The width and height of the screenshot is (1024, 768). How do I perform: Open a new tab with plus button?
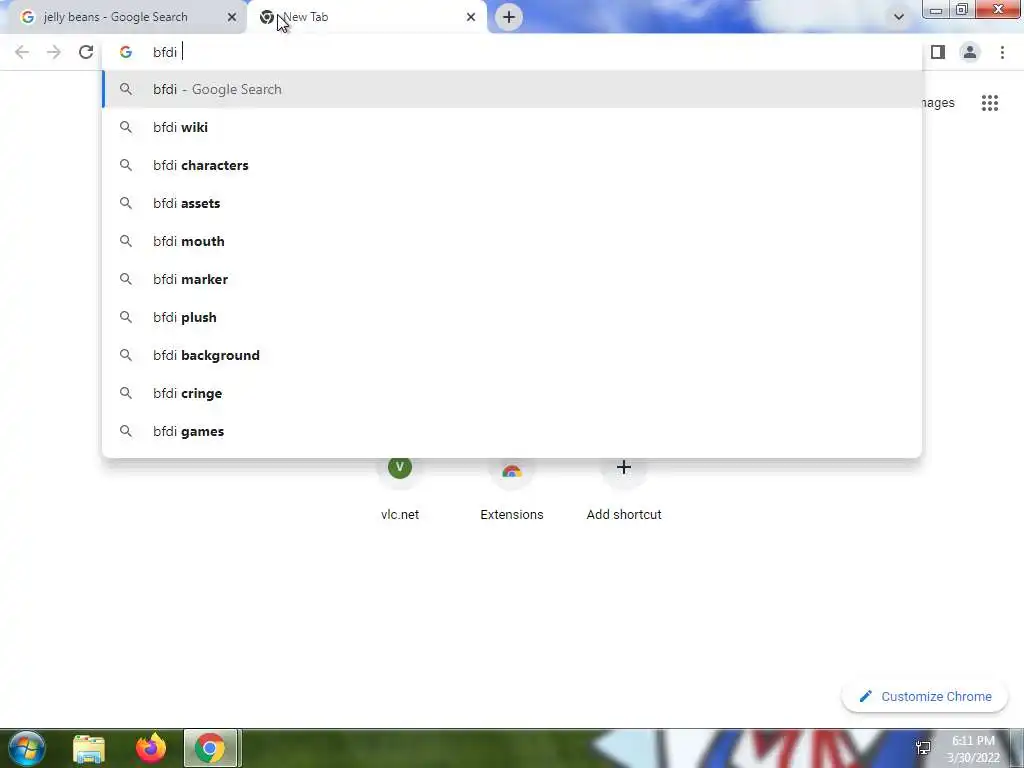click(x=509, y=17)
